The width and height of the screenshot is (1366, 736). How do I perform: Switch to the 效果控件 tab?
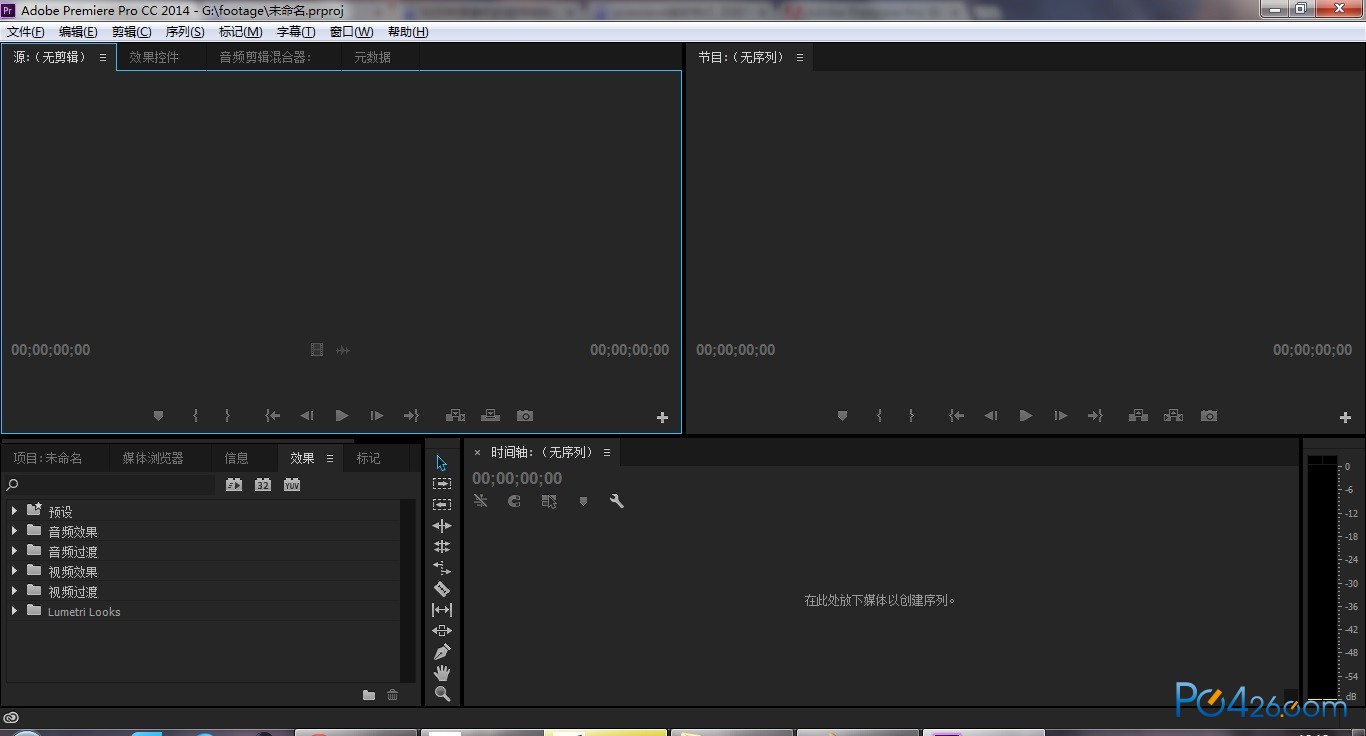point(154,57)
